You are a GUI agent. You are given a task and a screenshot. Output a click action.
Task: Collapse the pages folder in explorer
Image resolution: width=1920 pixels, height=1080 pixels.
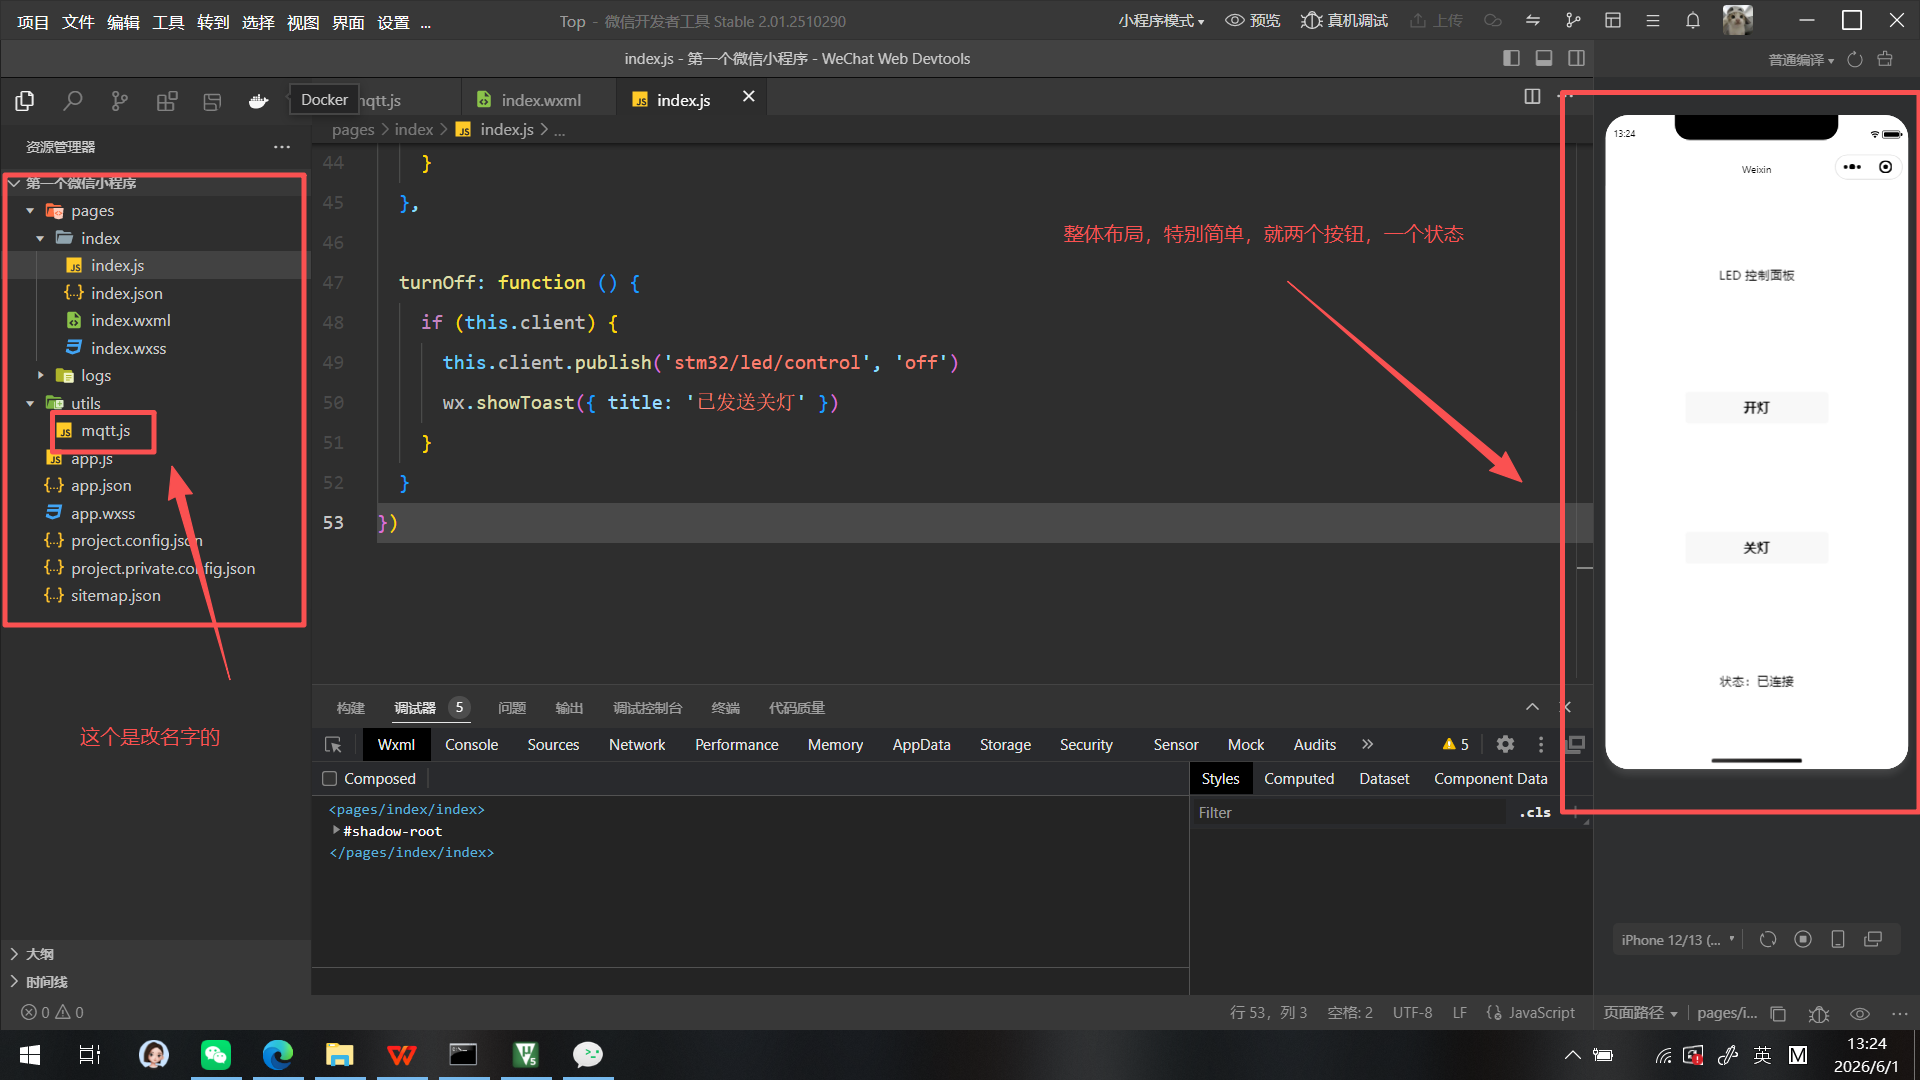(x=30, y=211)
